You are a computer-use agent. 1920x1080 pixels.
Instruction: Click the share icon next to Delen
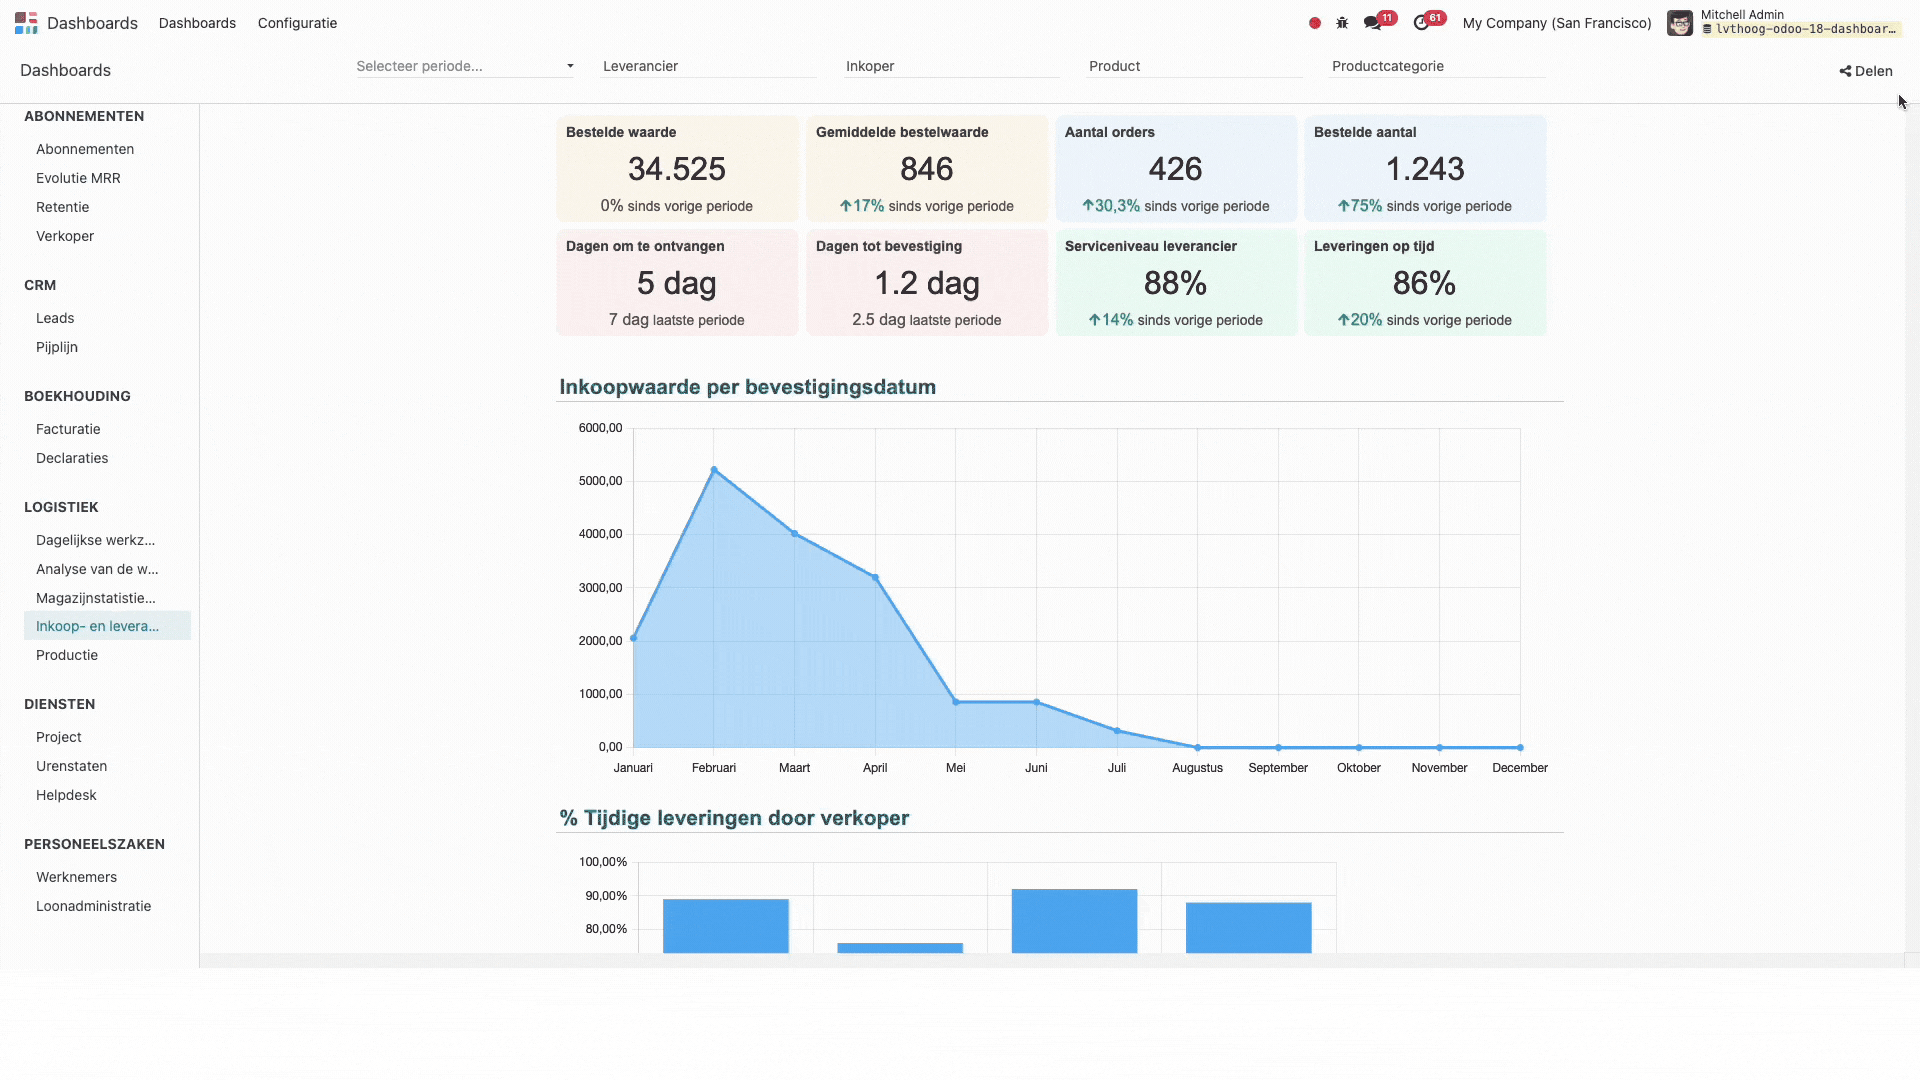click(1843, 70)
